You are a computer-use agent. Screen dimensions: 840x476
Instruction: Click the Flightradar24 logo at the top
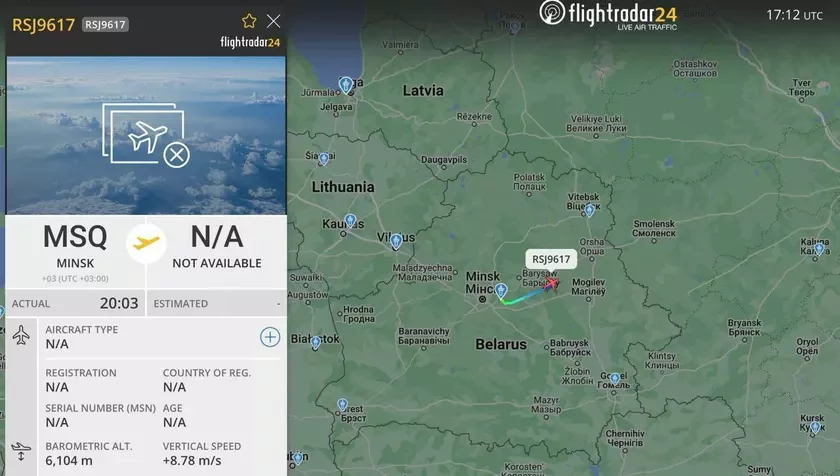click(608, 14)
